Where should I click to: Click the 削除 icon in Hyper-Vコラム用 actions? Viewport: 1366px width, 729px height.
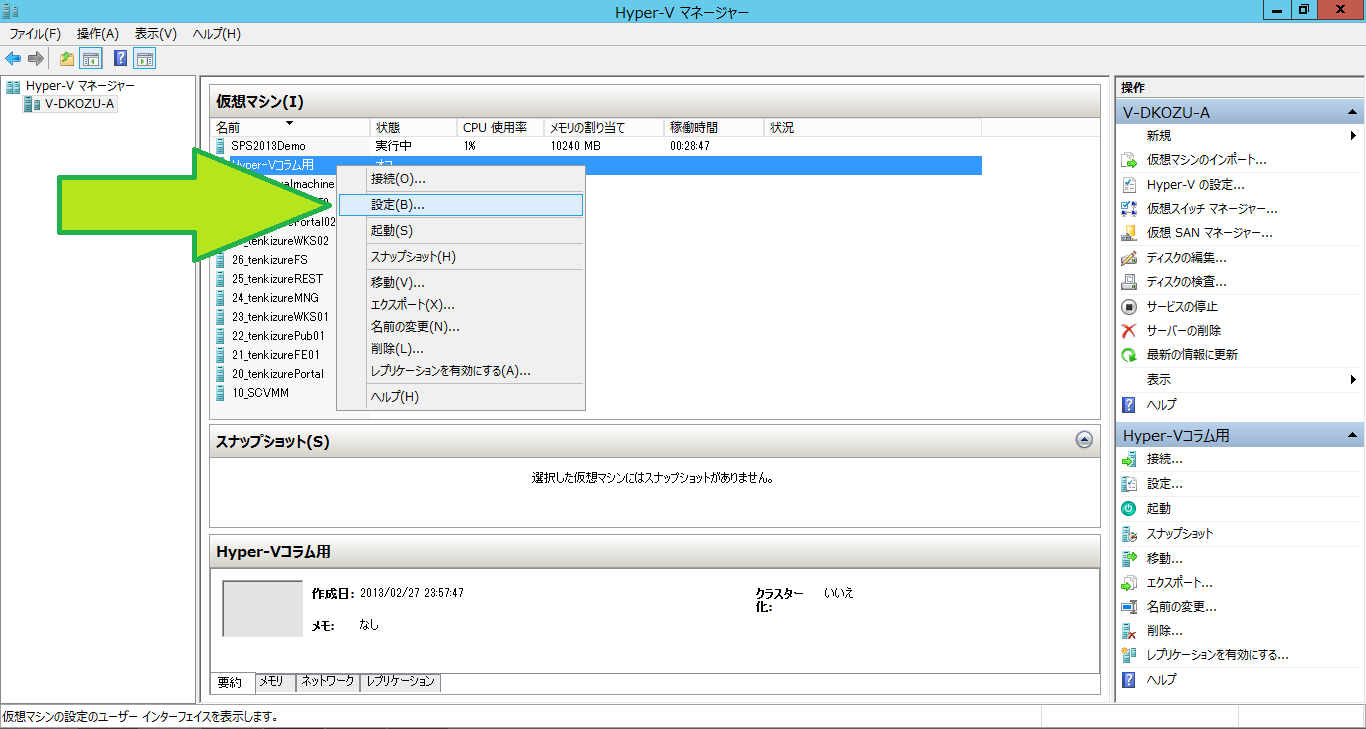click(1129, 631)
